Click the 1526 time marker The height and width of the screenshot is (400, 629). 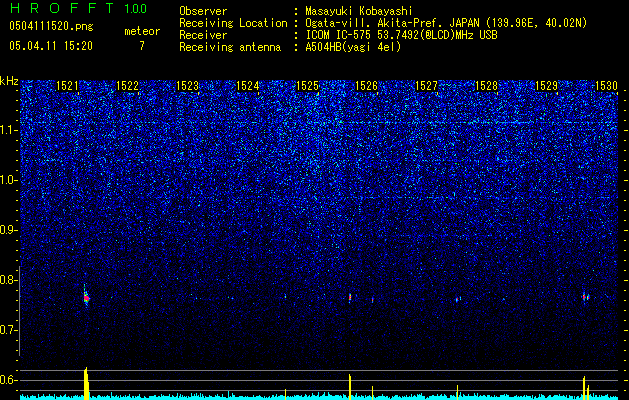coord(367,86)
